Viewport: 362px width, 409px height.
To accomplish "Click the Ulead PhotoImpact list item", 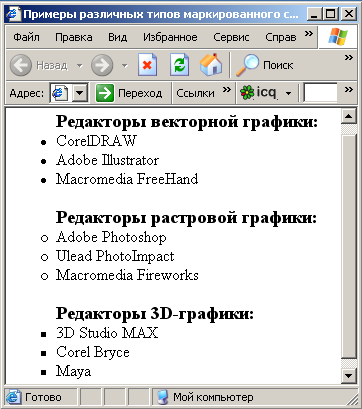I will (x=115, y=256).
